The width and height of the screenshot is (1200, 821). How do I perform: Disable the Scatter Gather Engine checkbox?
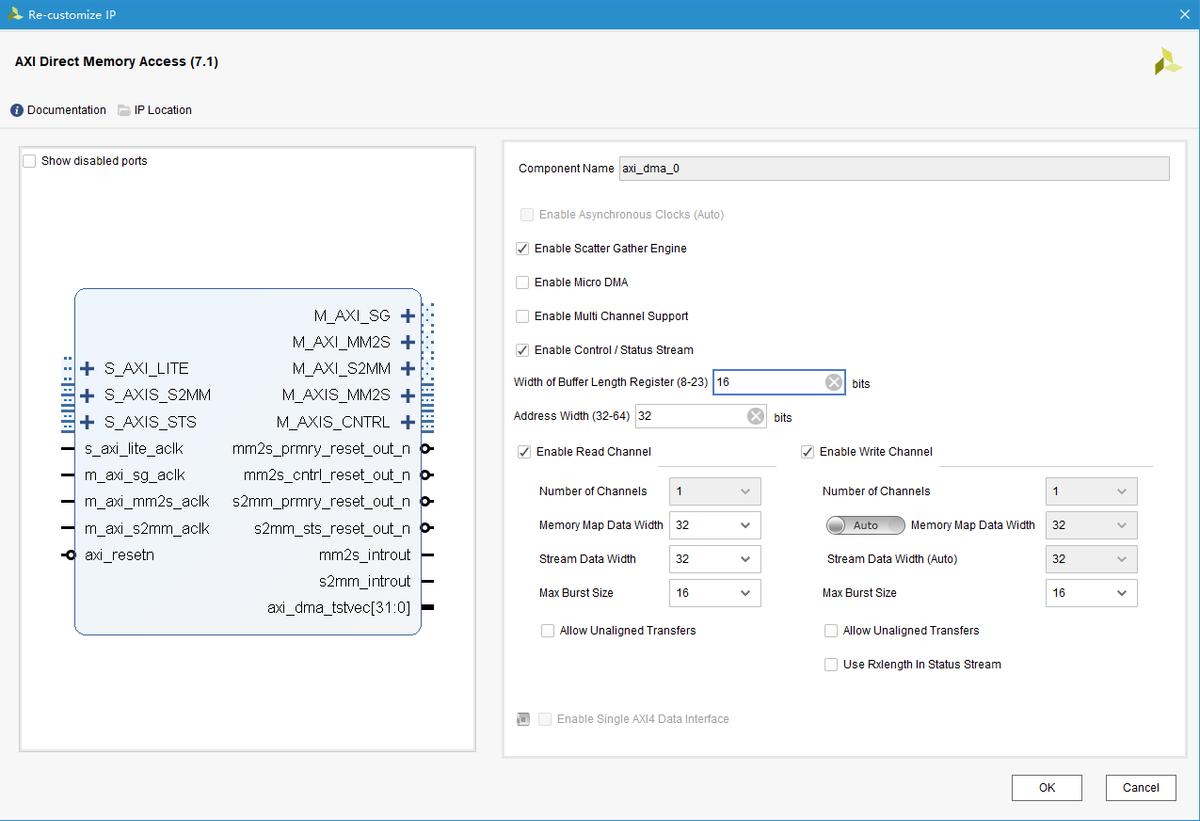(x=523, y=249)
